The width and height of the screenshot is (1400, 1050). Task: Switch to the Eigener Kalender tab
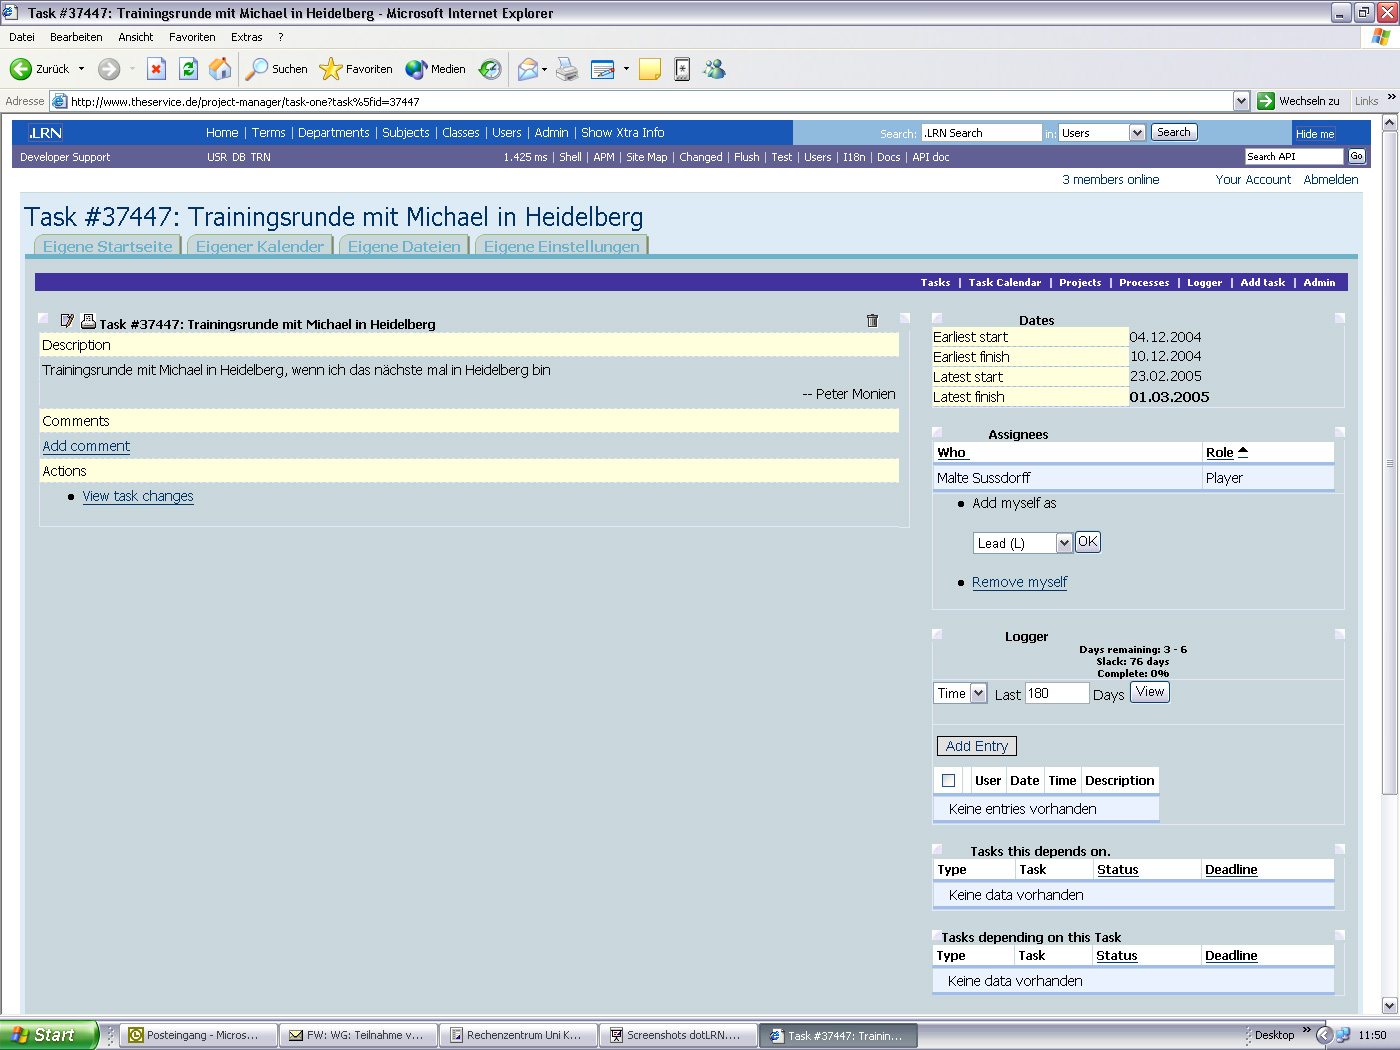point(260,245)
